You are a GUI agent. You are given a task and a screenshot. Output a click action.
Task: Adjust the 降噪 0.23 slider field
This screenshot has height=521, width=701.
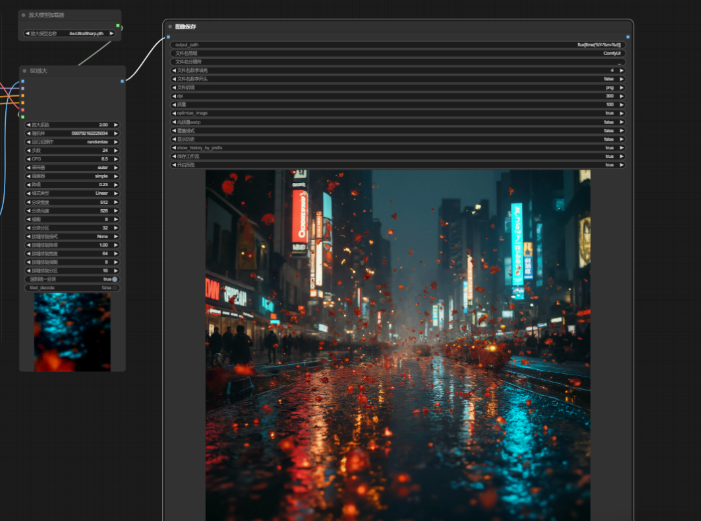[70, 184]
